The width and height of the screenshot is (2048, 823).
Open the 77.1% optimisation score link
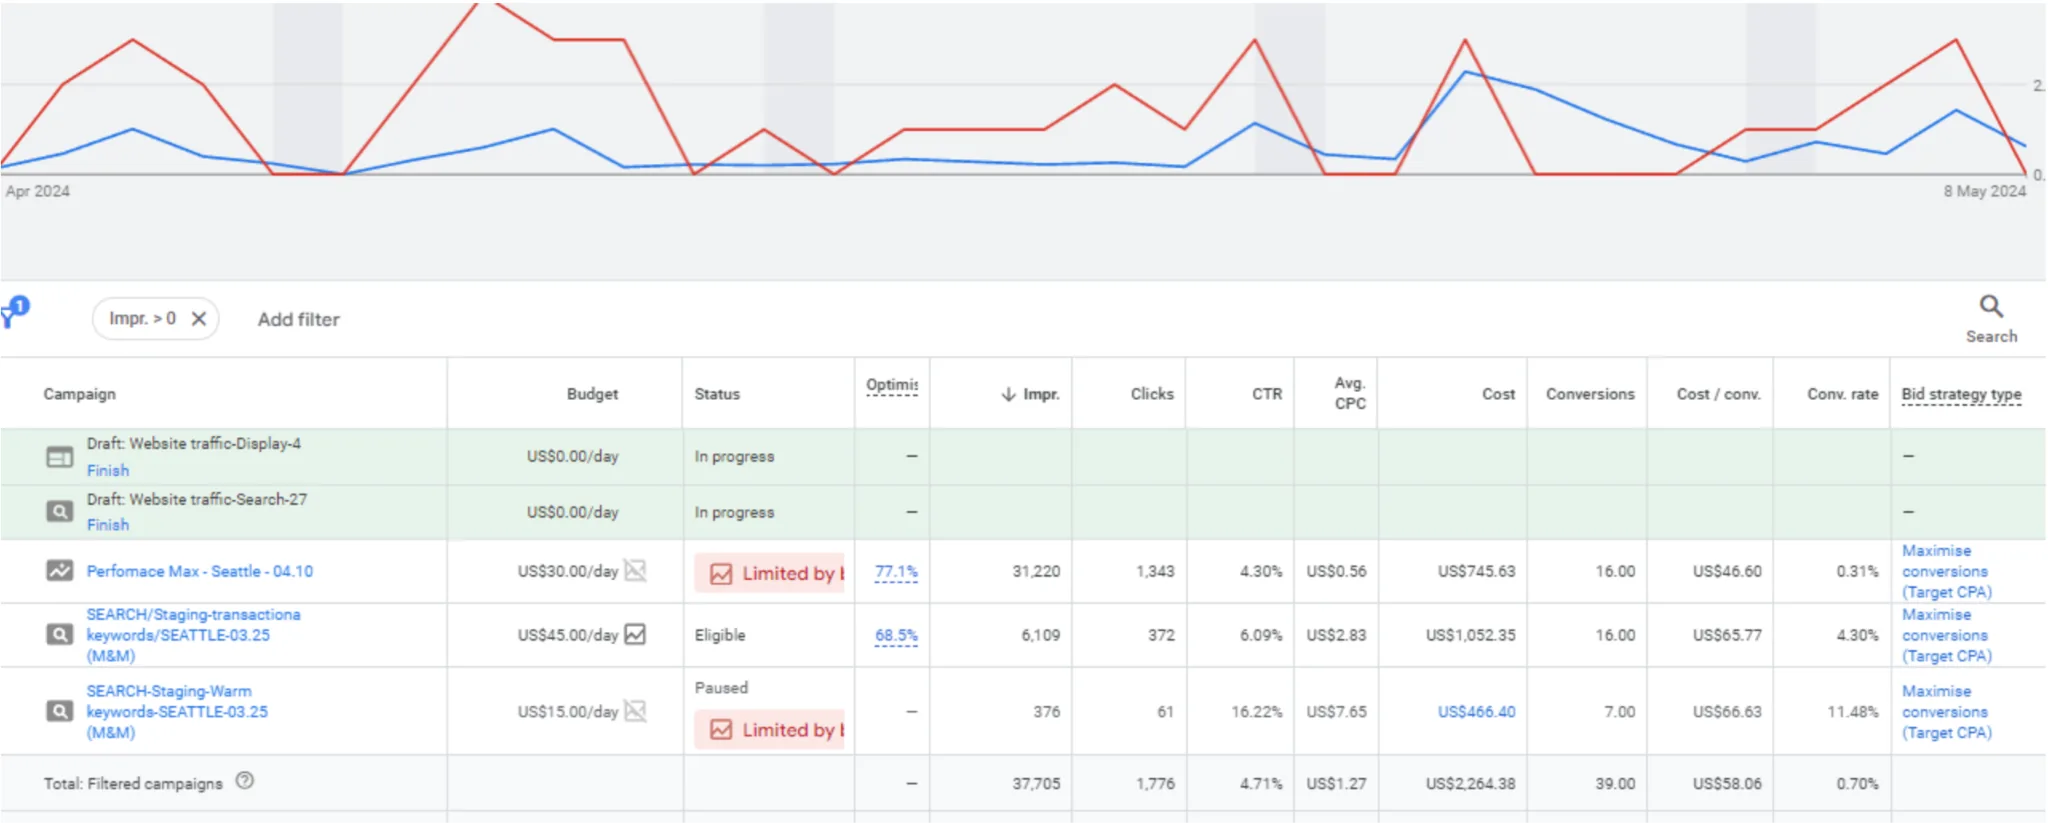(x=896, y=572)
